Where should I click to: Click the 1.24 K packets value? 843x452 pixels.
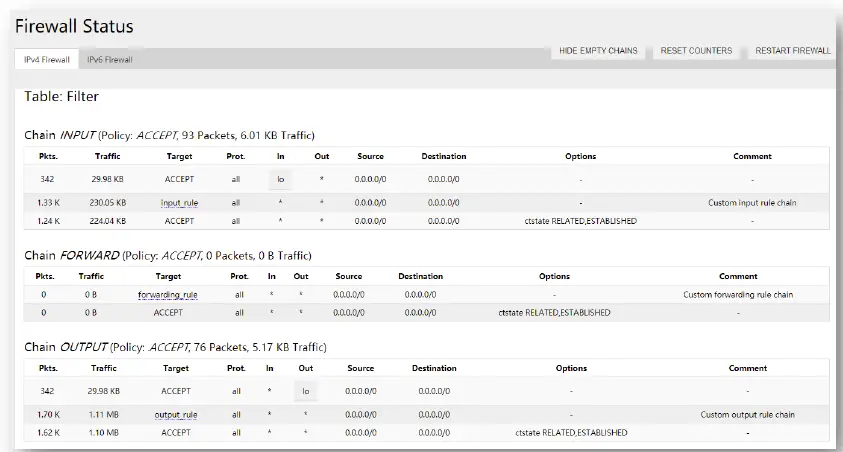pyautogui.click(x=48, y=221)
